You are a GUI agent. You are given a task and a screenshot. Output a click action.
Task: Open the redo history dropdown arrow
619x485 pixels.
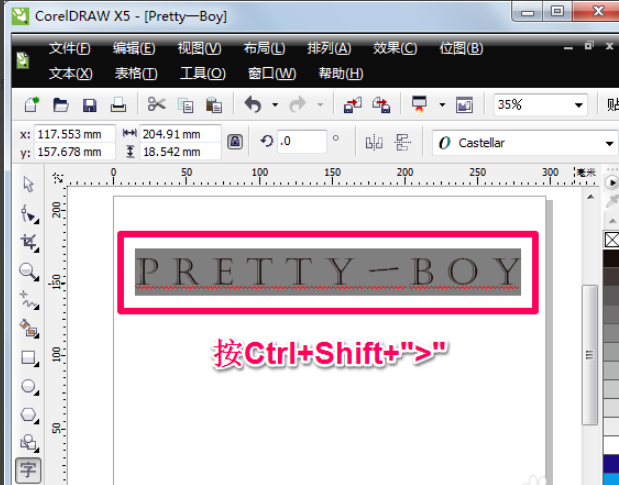click(x=320, y=105)
